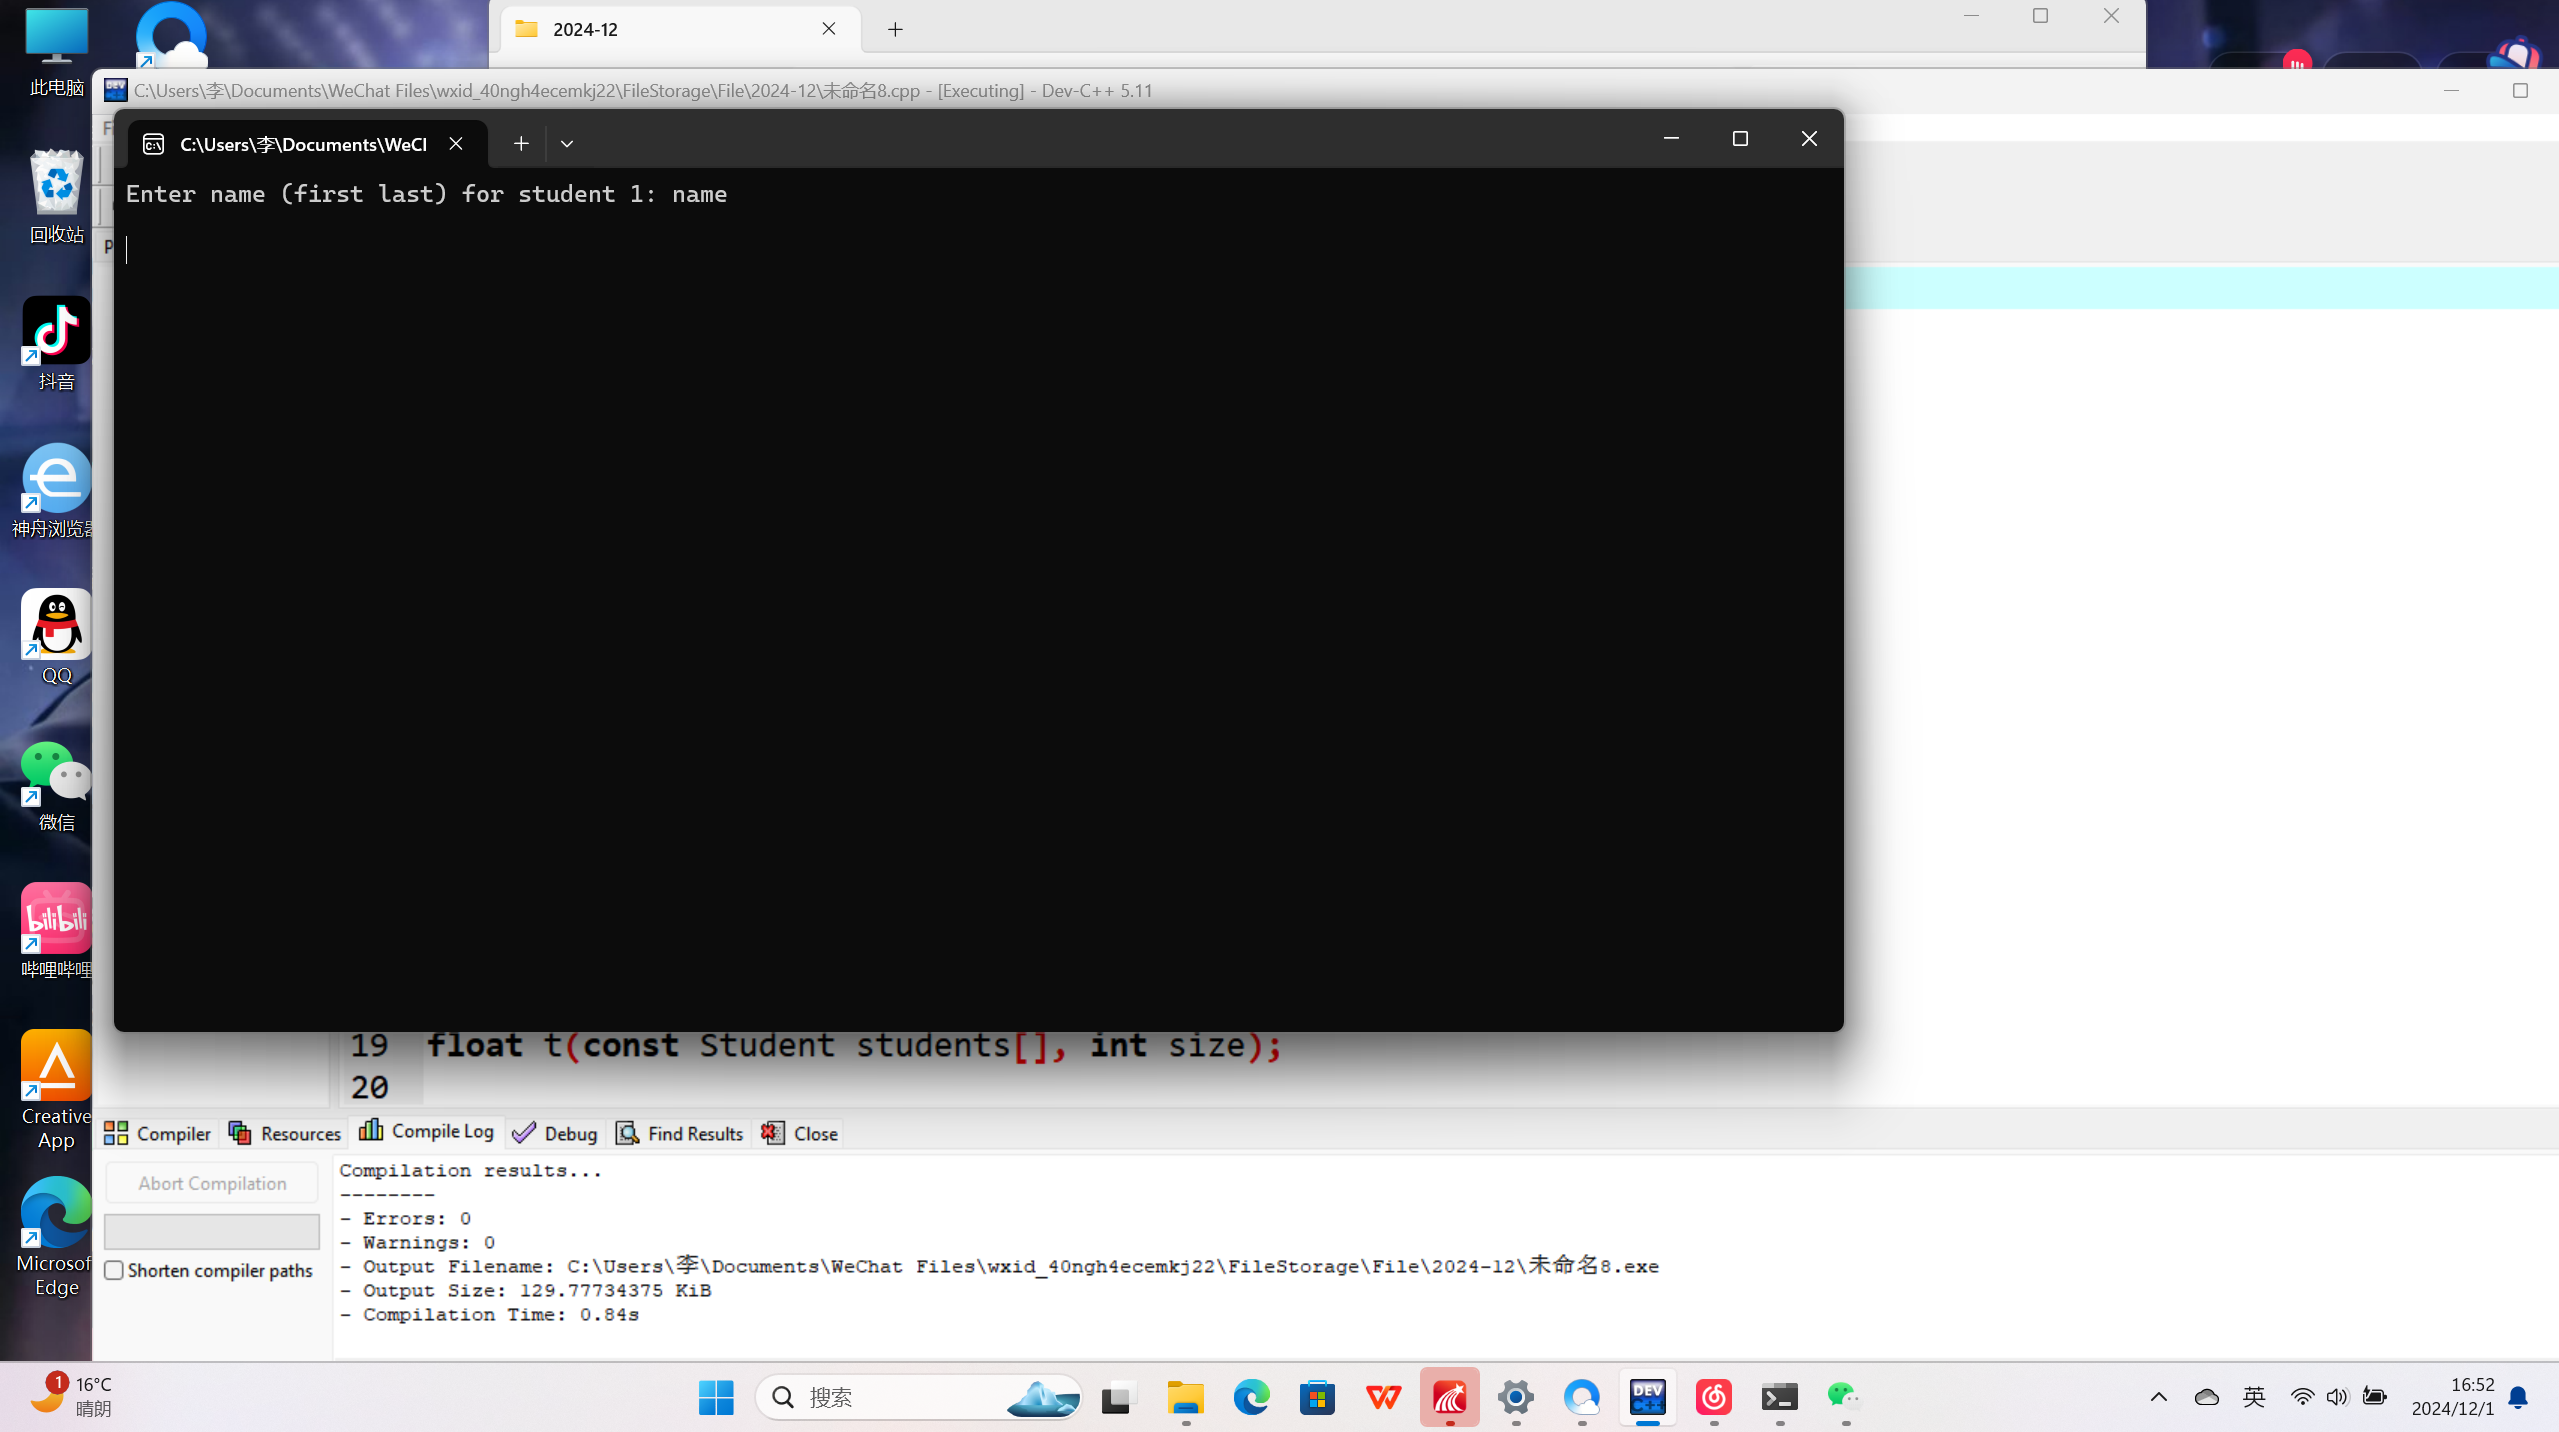Click the compilation progress bar
The width and height of the screenshot is (2559, 1432).
pyautogui.click(x=212, y=1231)
